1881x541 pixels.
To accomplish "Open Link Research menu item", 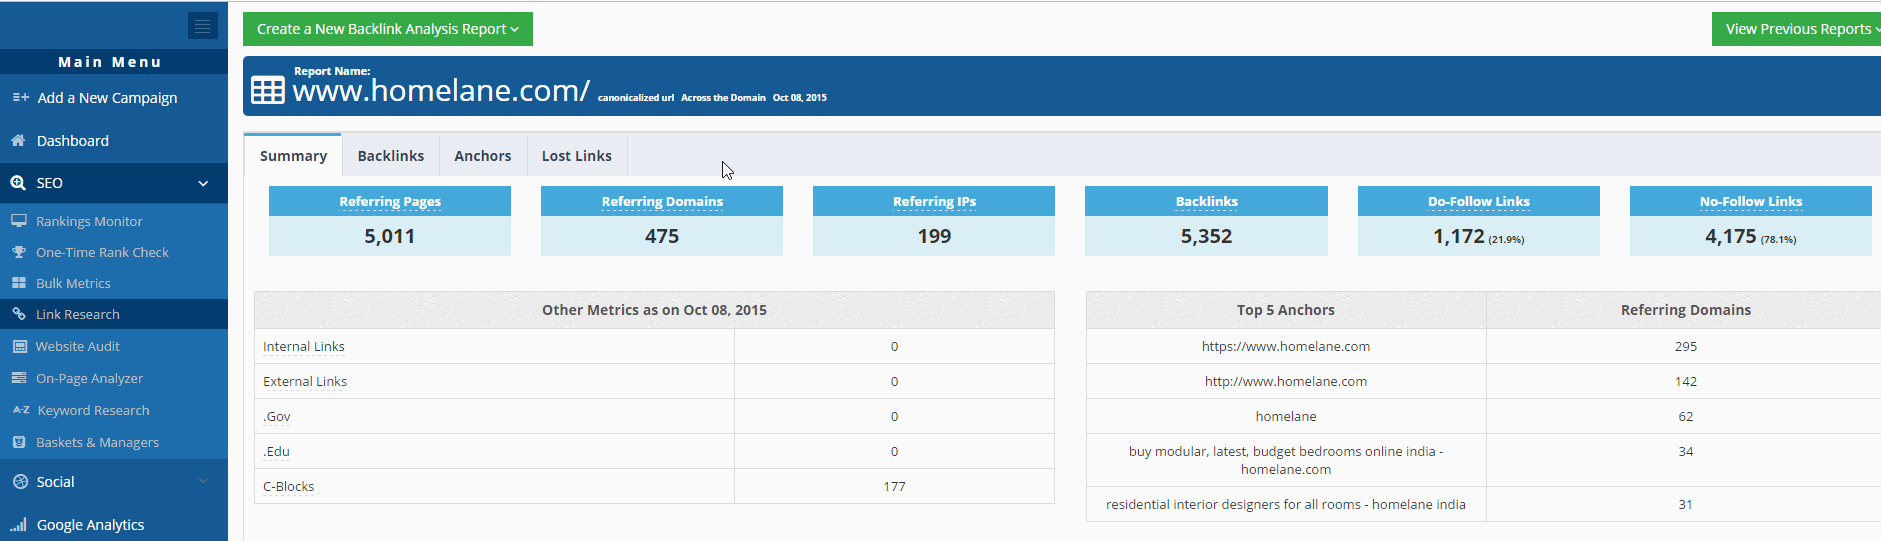I will (77, 314).
